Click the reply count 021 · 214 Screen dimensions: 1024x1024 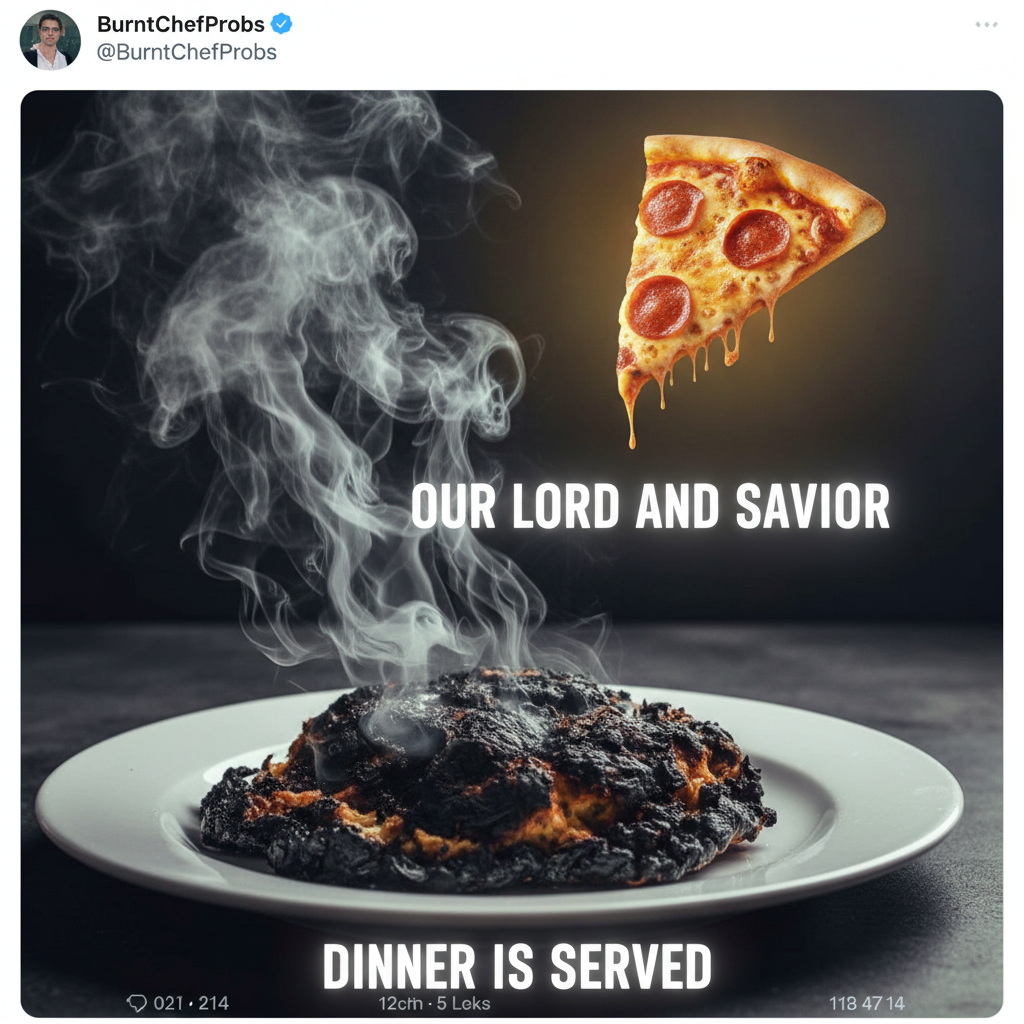191,1002
